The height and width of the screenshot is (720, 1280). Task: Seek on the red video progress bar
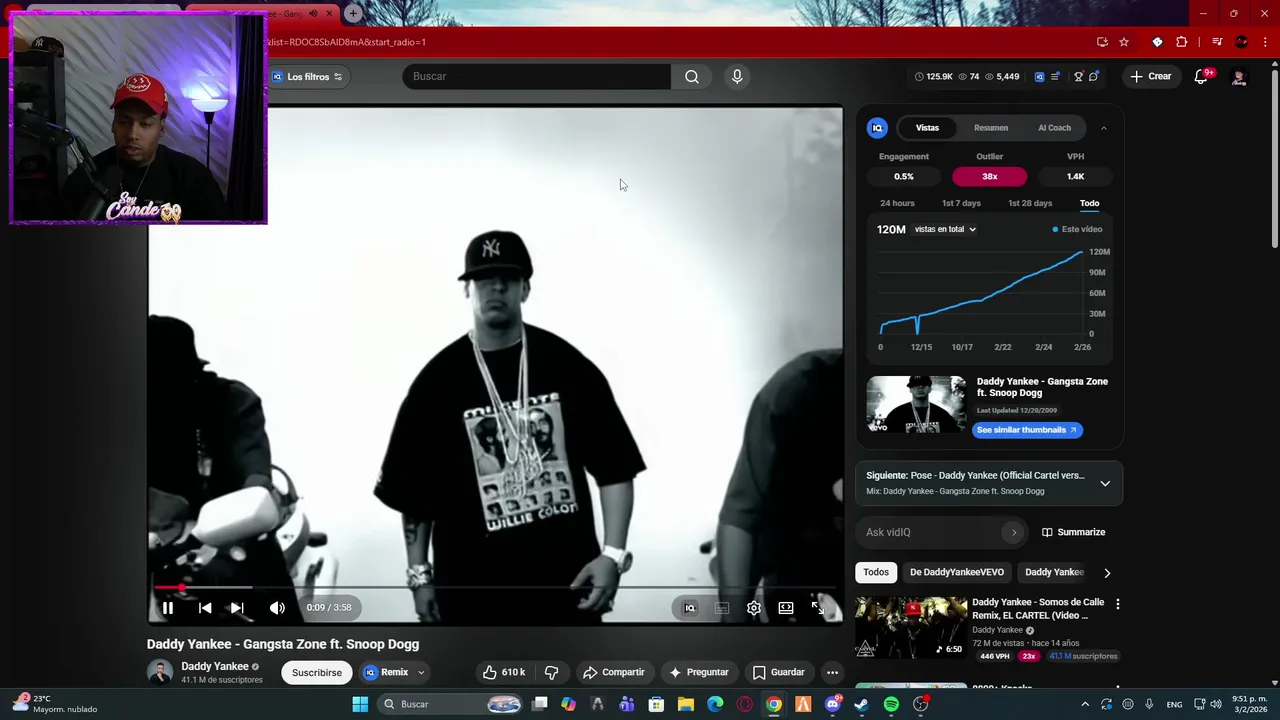pos(495,588)
